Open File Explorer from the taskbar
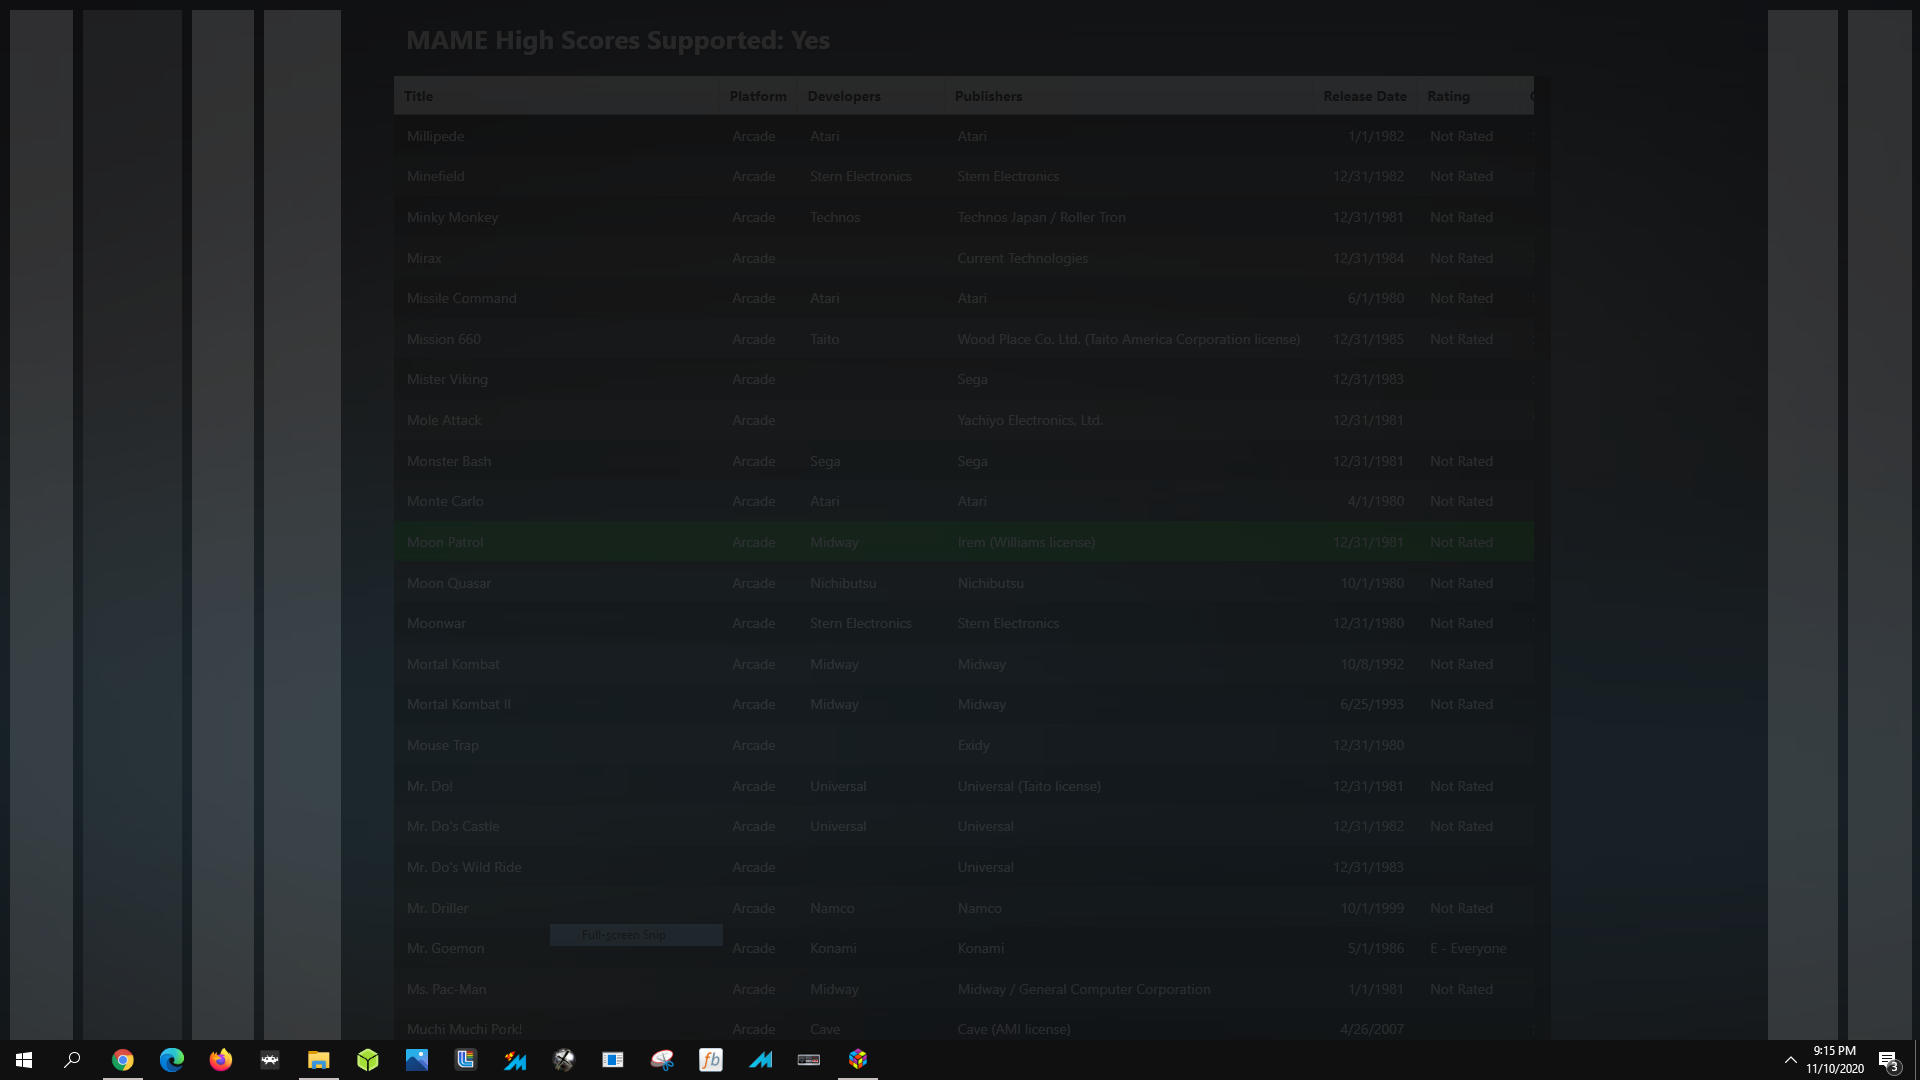The image size is (1920, 1080). pyautogui.click(x=319, y=1060)
